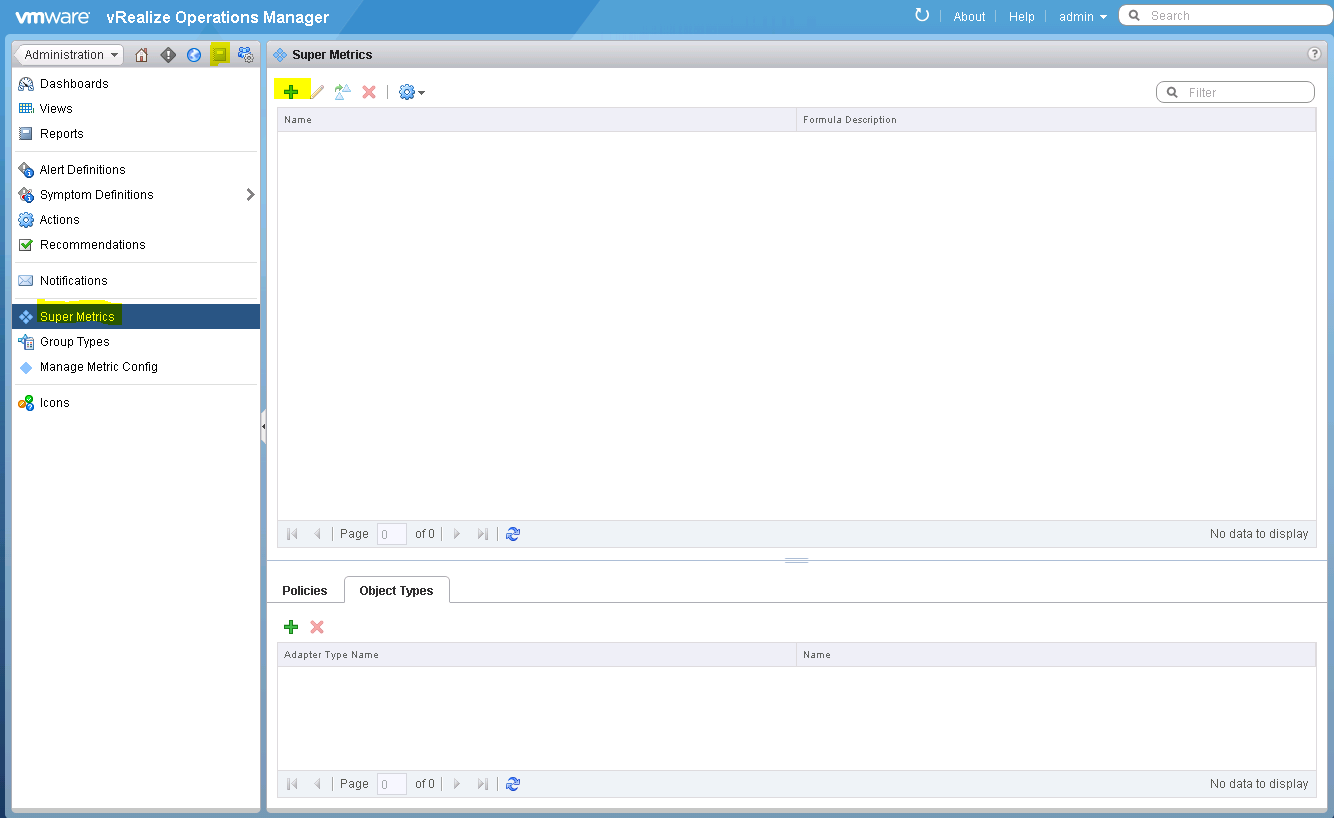Screen dimensions: 1334x818
Task: Click the VMware logo
Action: point(53,17)
